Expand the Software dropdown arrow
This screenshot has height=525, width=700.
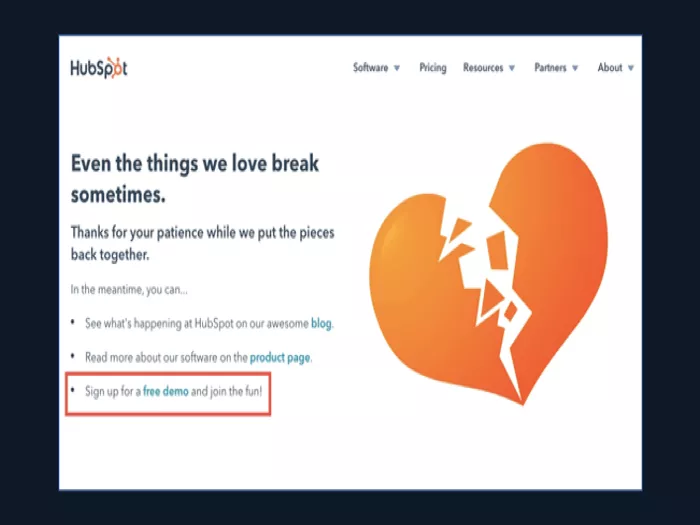[396, 68]
